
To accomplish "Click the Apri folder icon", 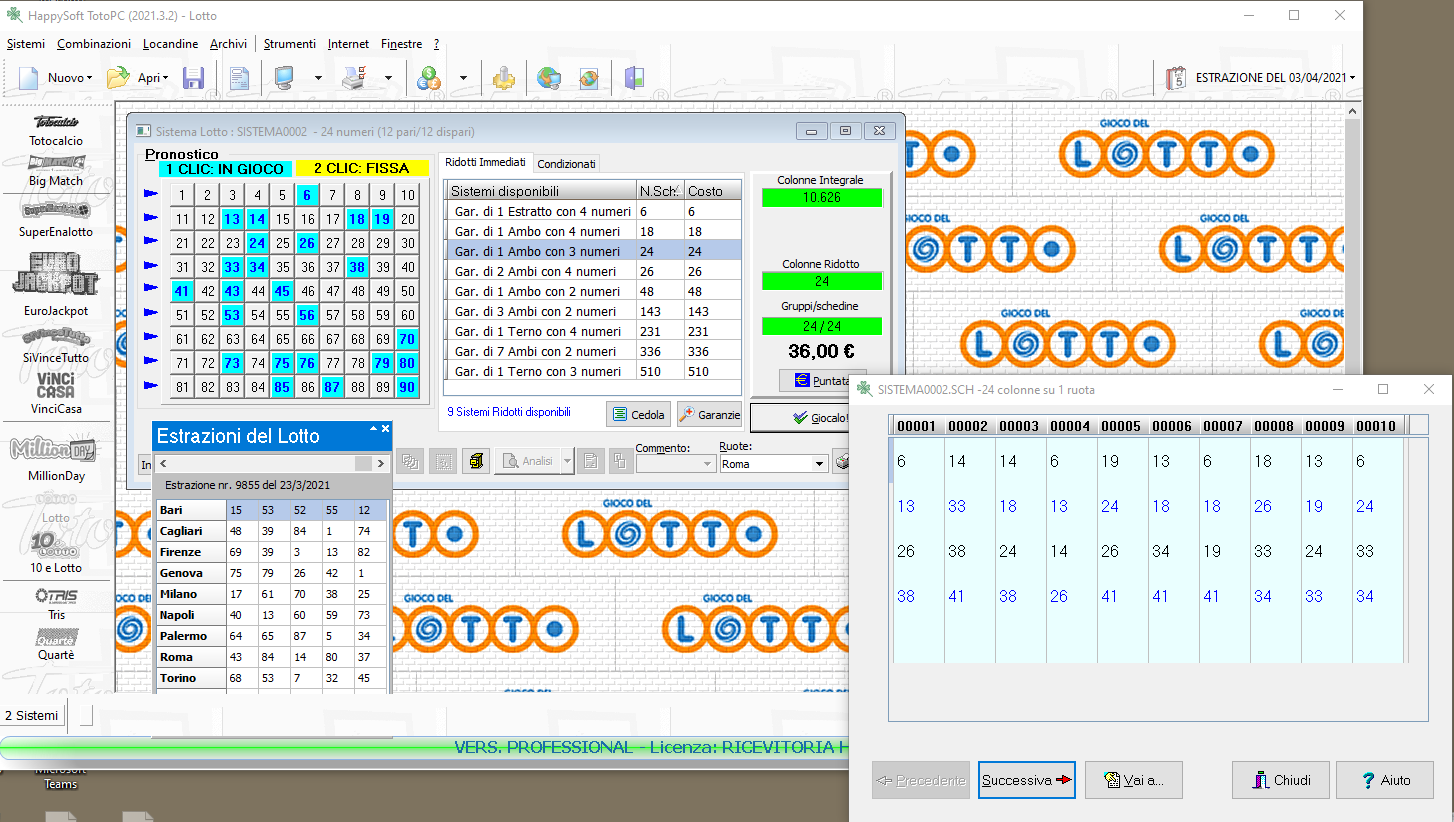I will [118, 77].
